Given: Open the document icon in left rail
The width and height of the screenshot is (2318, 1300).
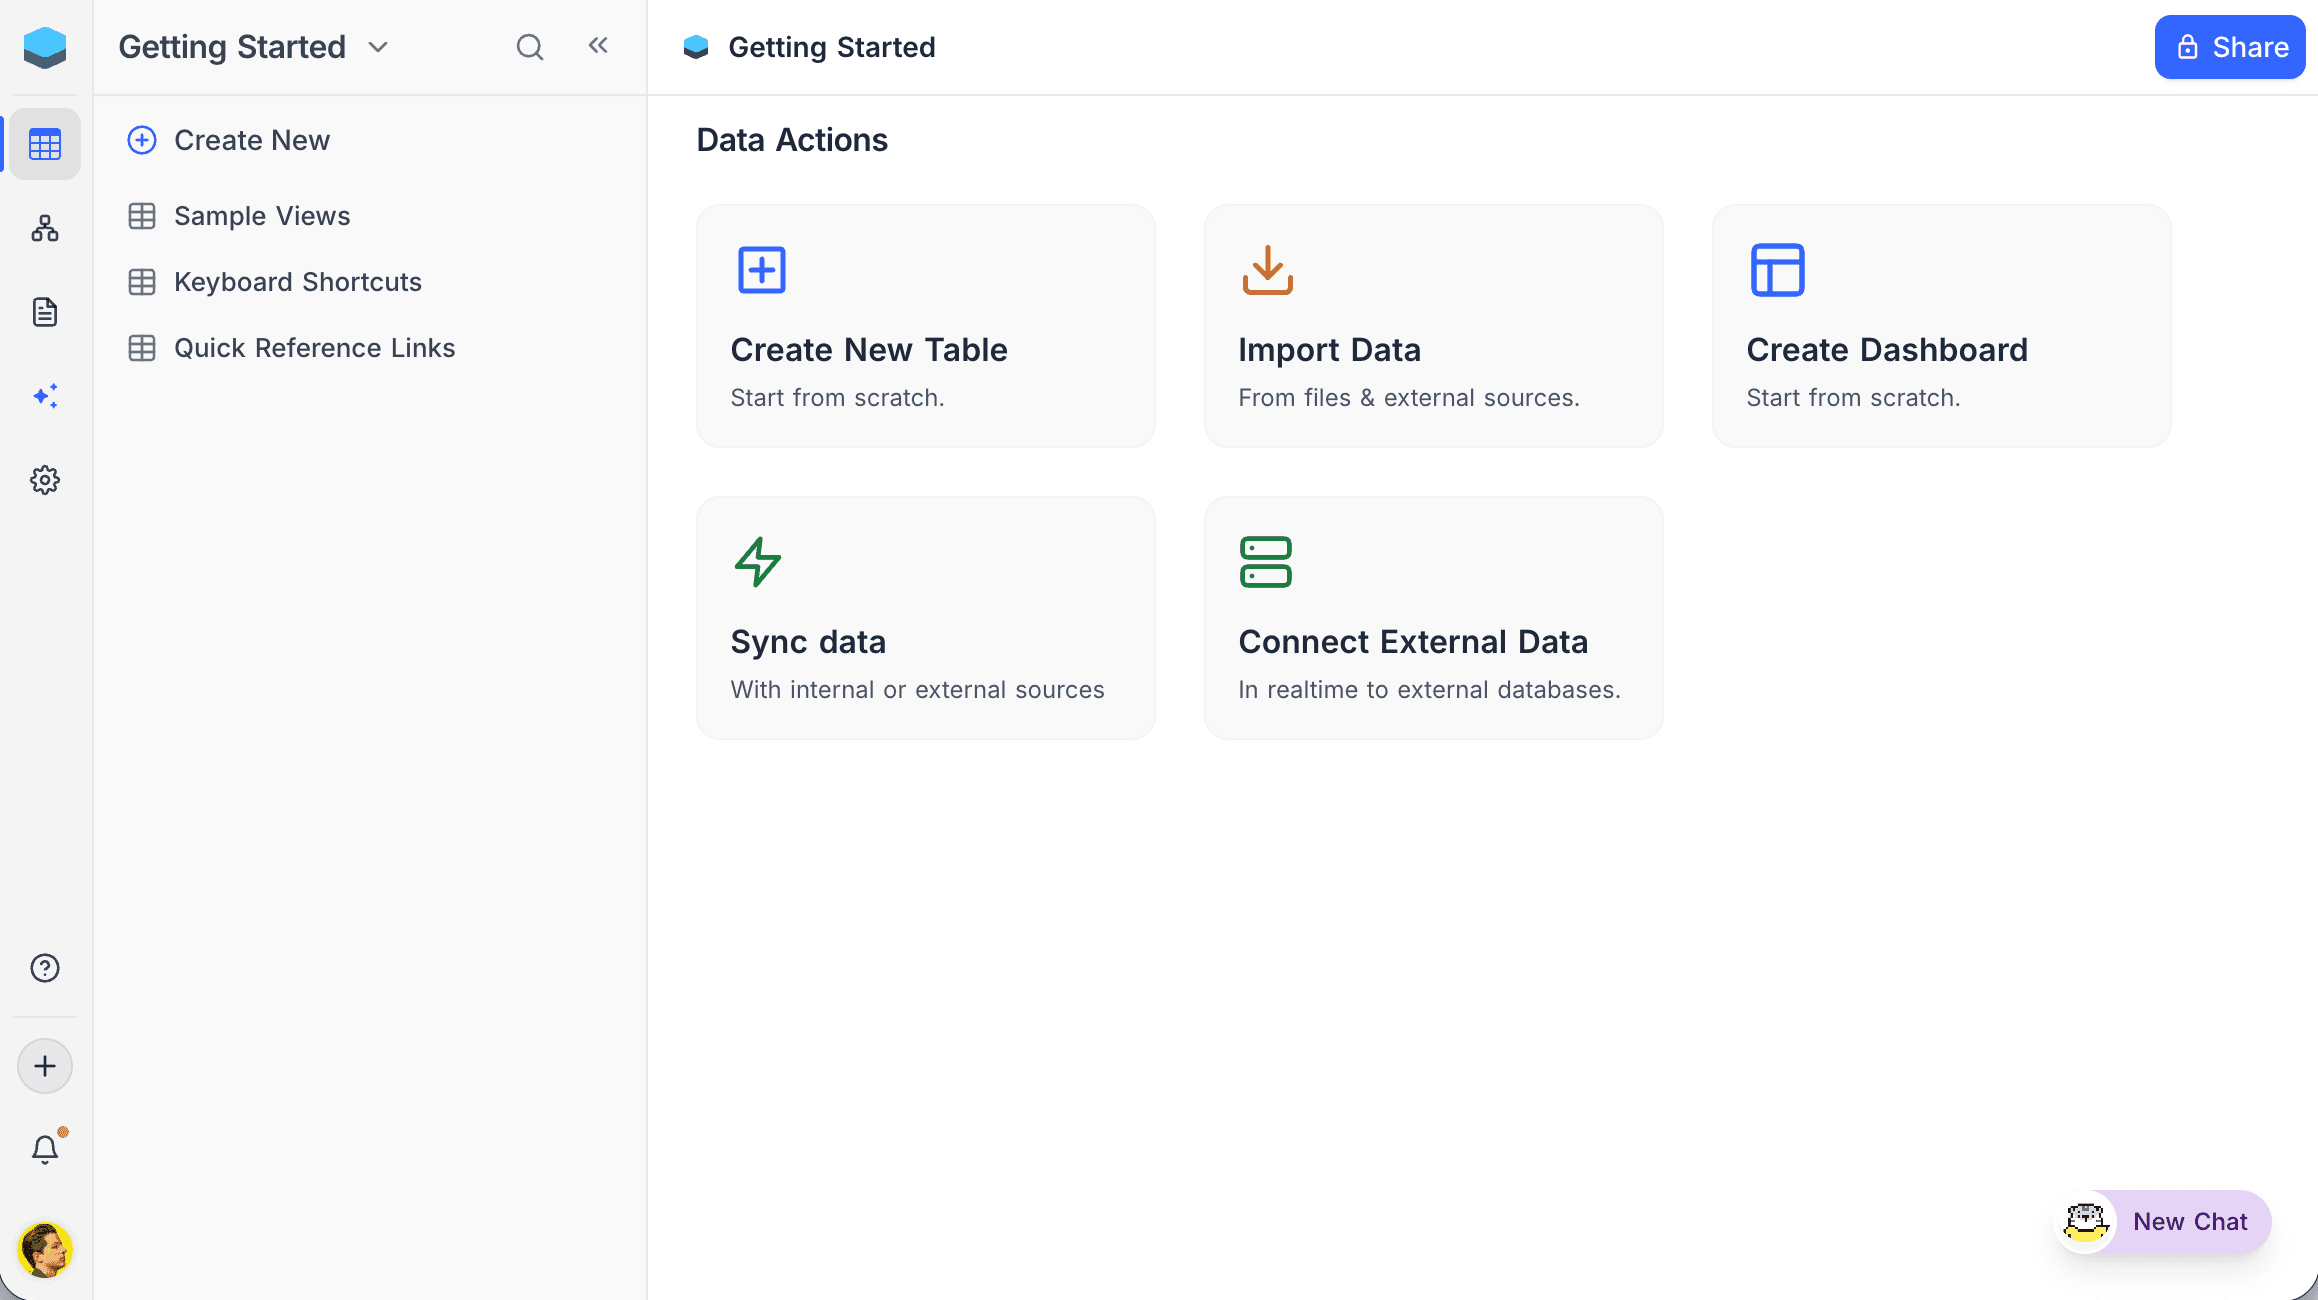Looking at the screenshot, I should [45, 312].
